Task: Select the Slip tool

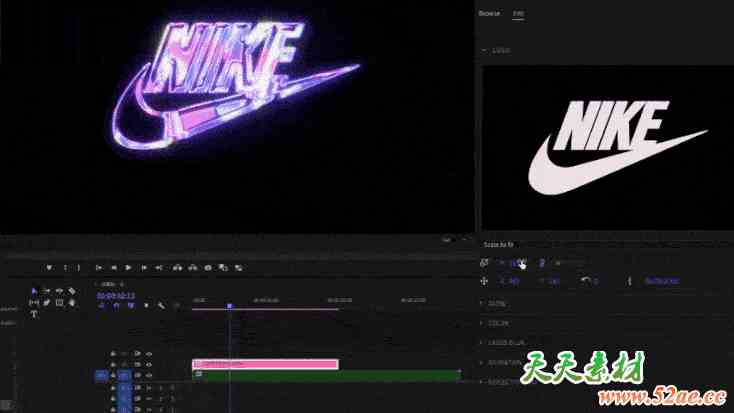Action: 34,303
